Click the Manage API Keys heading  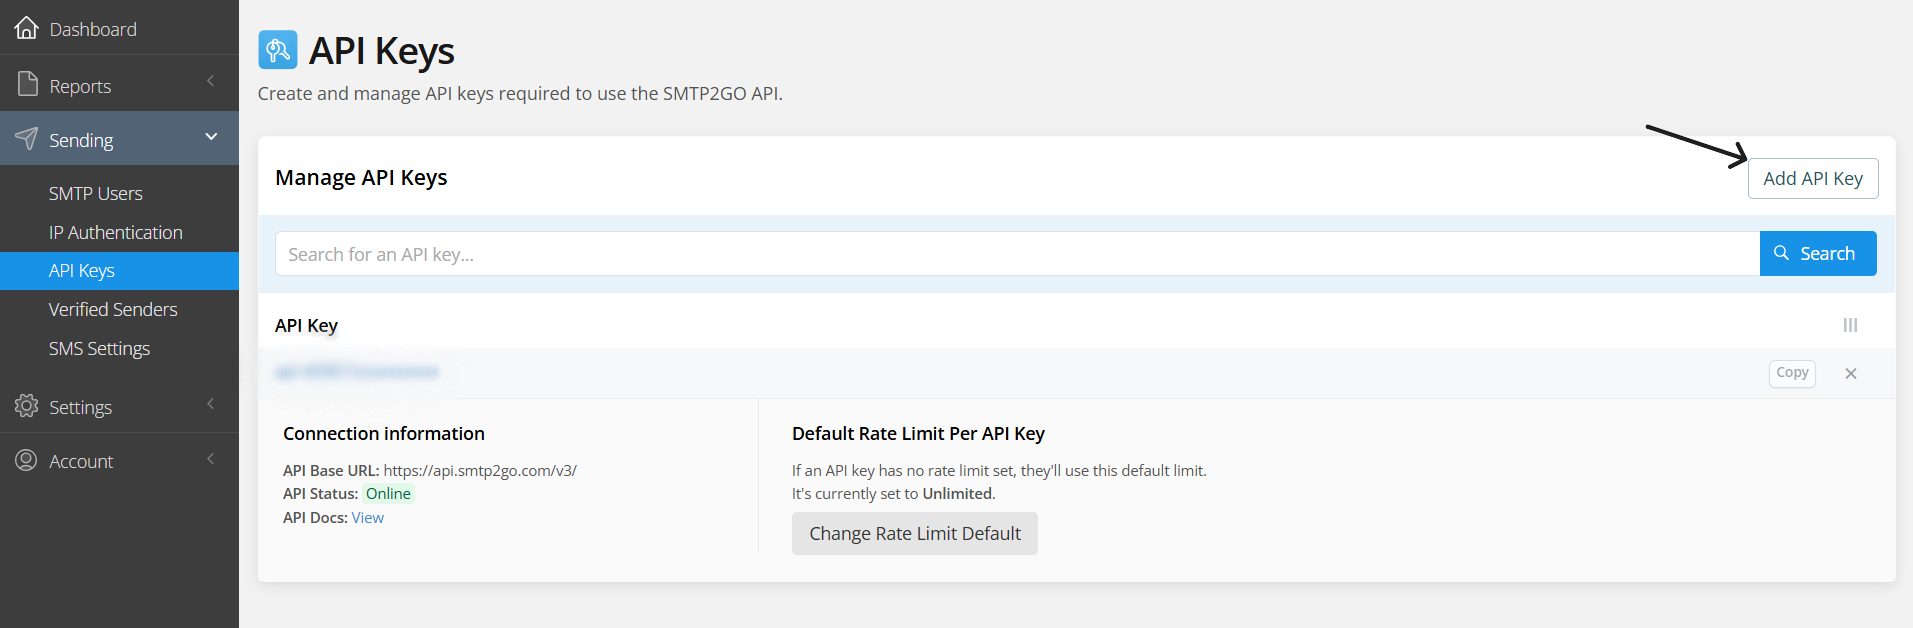[361, 177]
